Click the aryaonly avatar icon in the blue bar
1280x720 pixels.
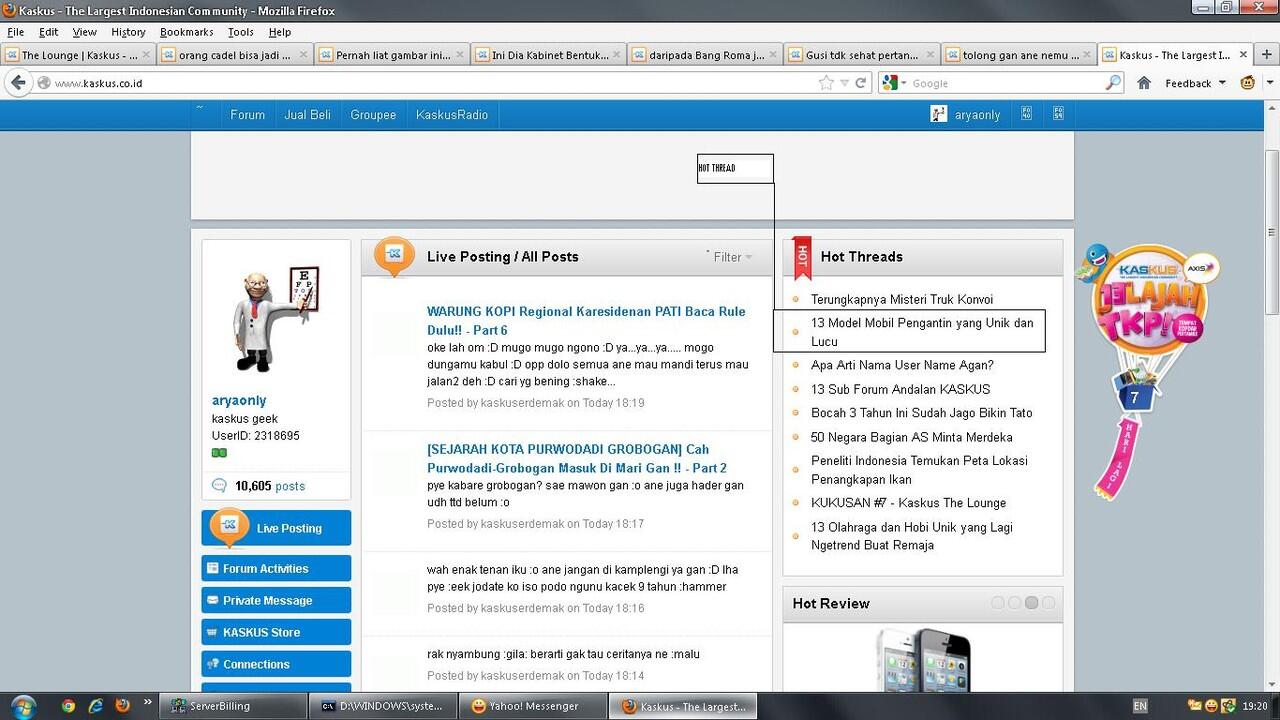(938, 114)
